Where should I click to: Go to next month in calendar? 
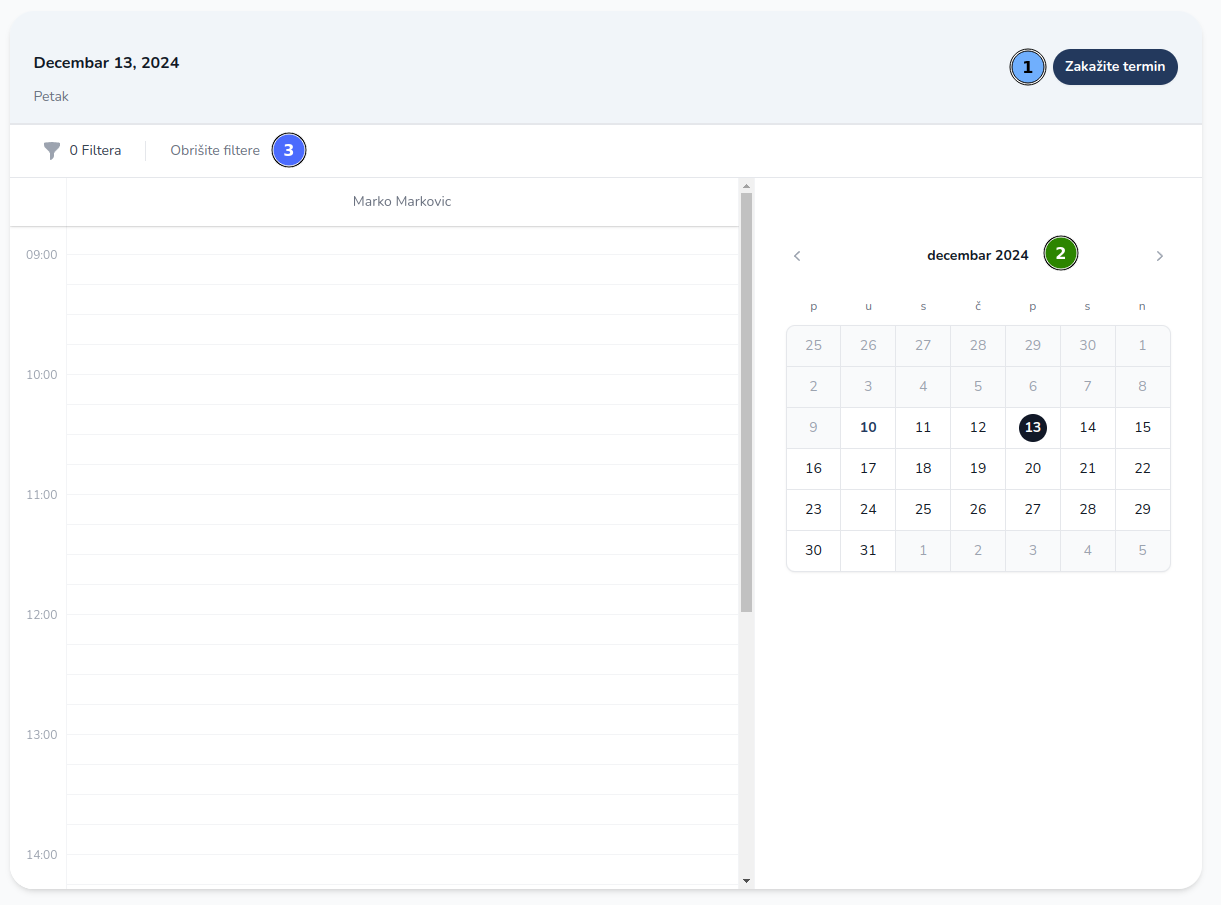tap(1159, 256)
